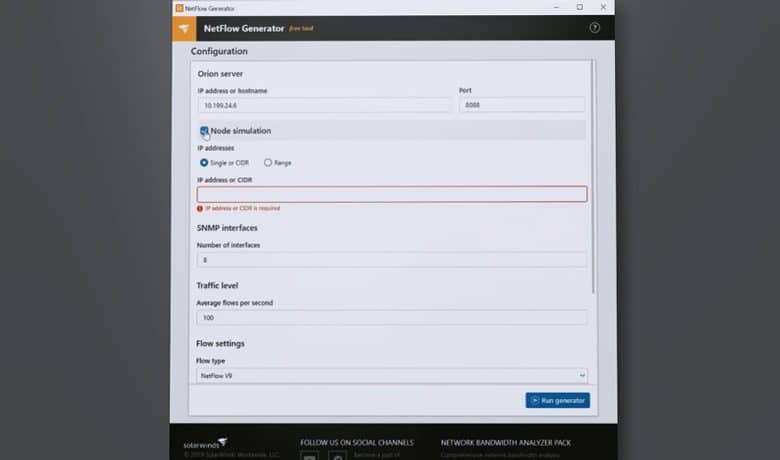The height and width of the screenshot is (460, 780).
Task: Uncheck the Node simulation checkbox
Action: point(204,131)
